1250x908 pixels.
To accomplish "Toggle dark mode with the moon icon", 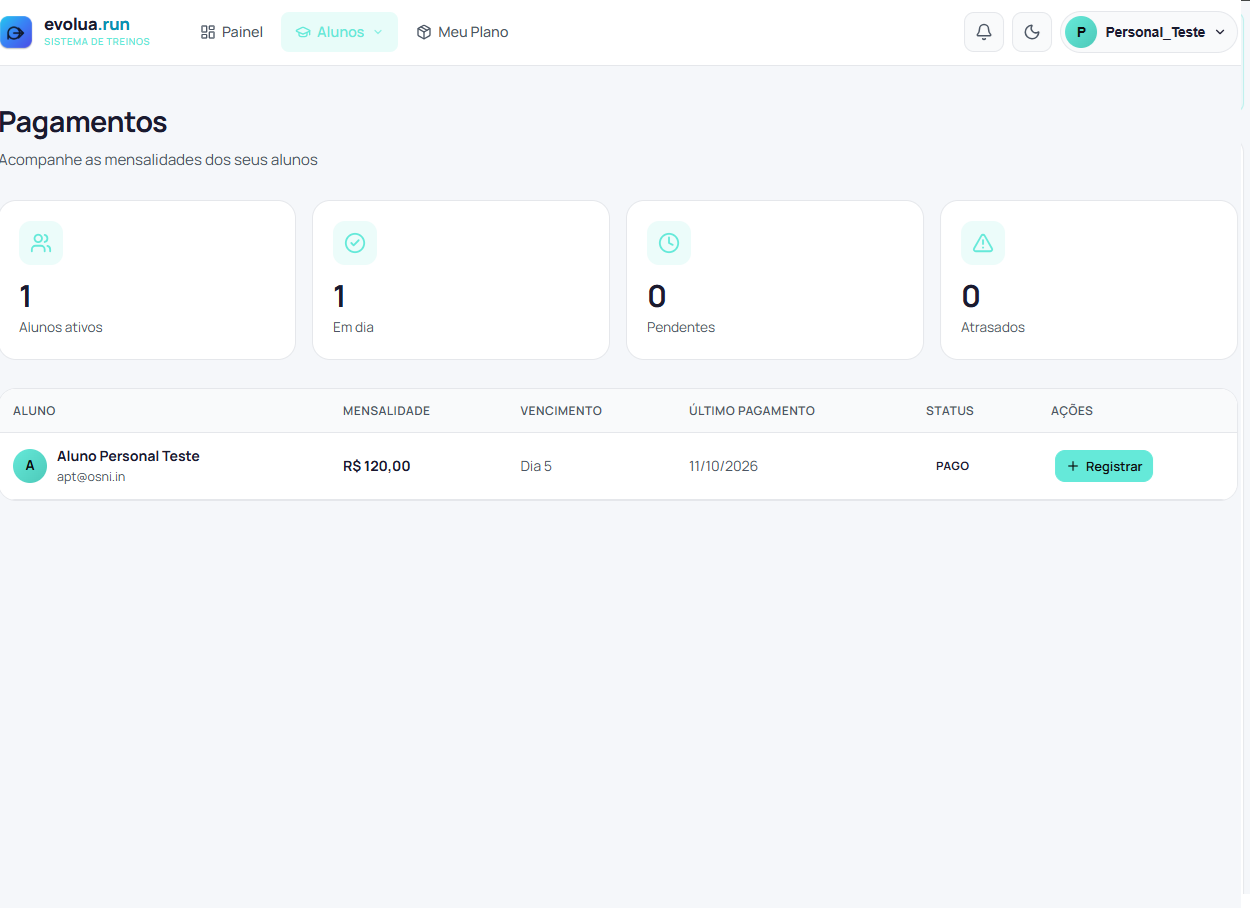I will tap(1032, 32).
